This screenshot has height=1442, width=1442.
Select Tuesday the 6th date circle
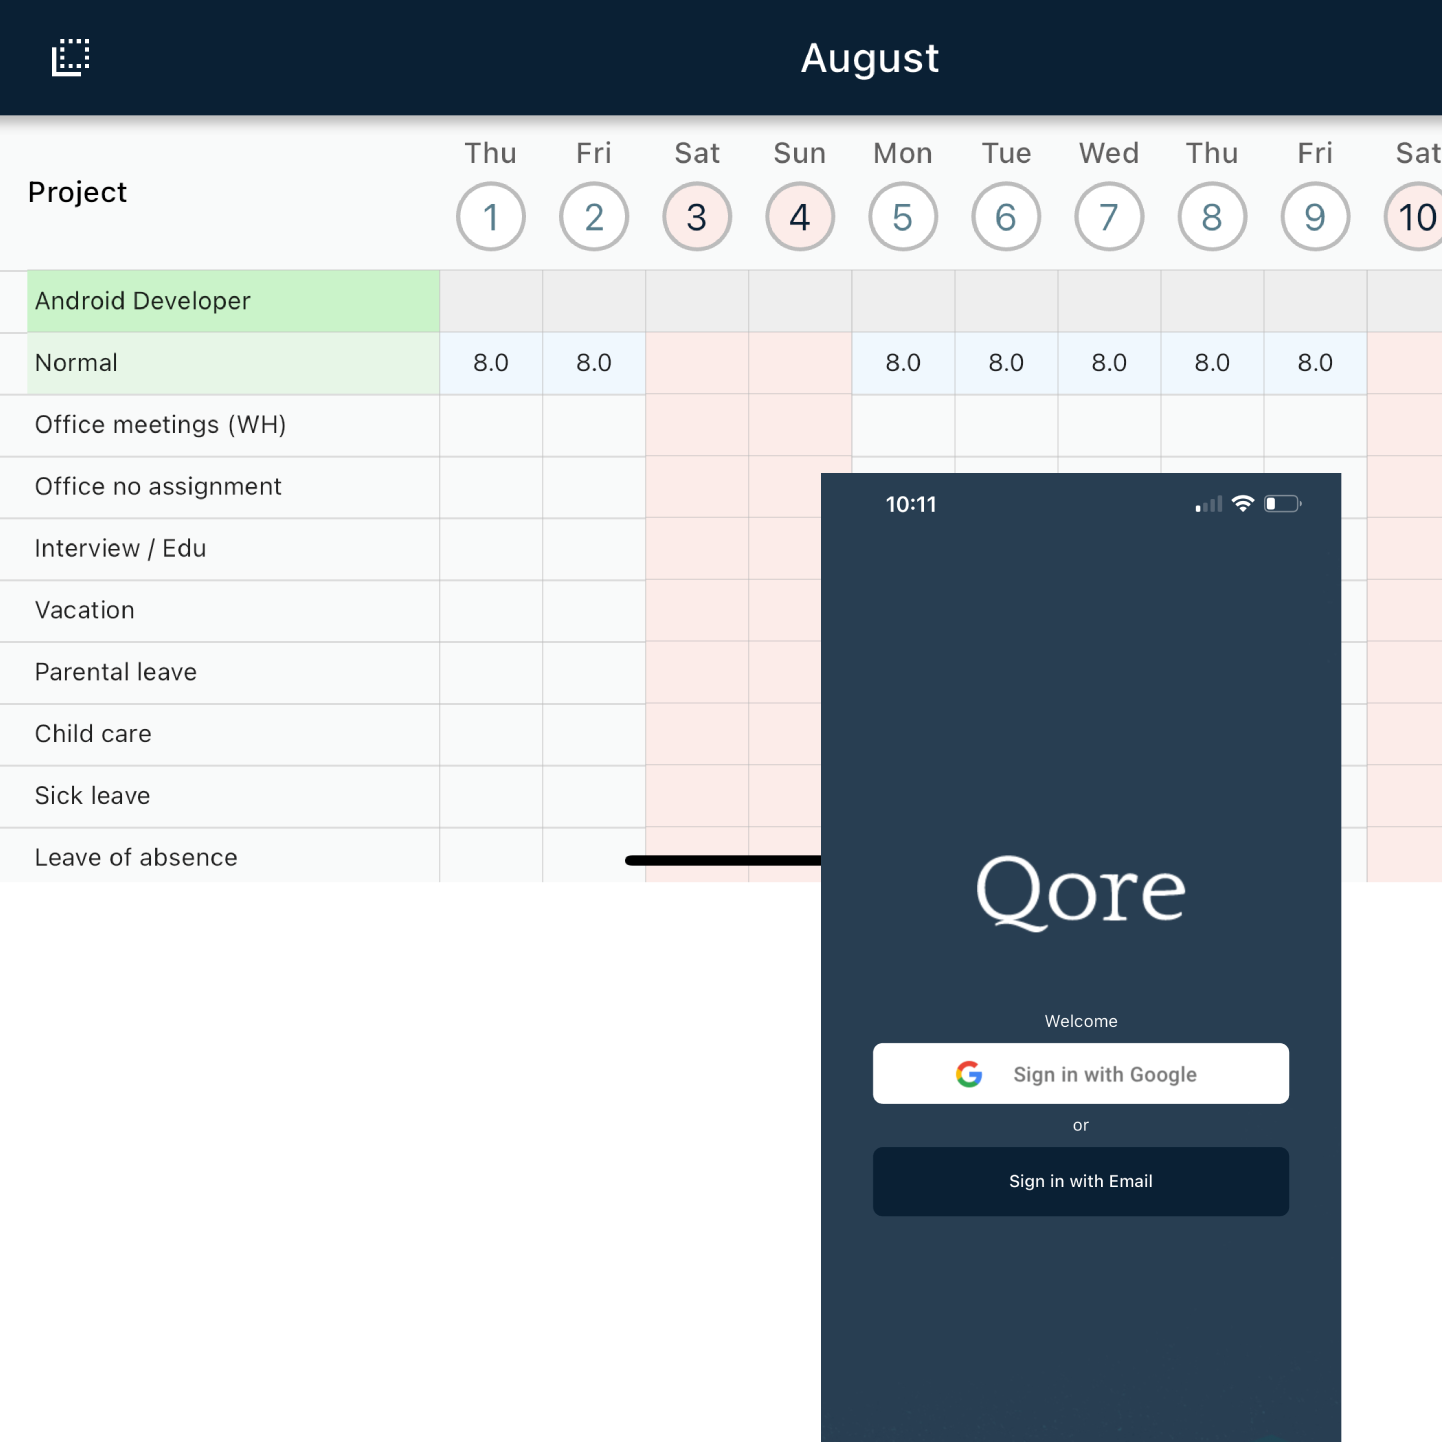tap(1006, 217)
